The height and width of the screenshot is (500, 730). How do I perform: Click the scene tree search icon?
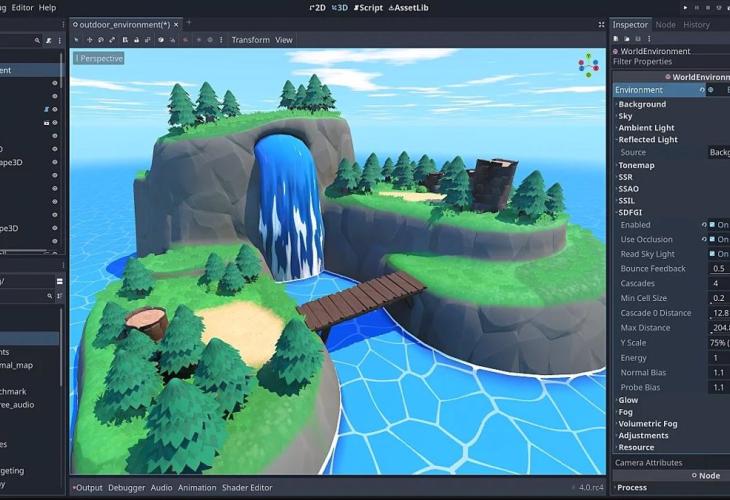coord(38,41)
